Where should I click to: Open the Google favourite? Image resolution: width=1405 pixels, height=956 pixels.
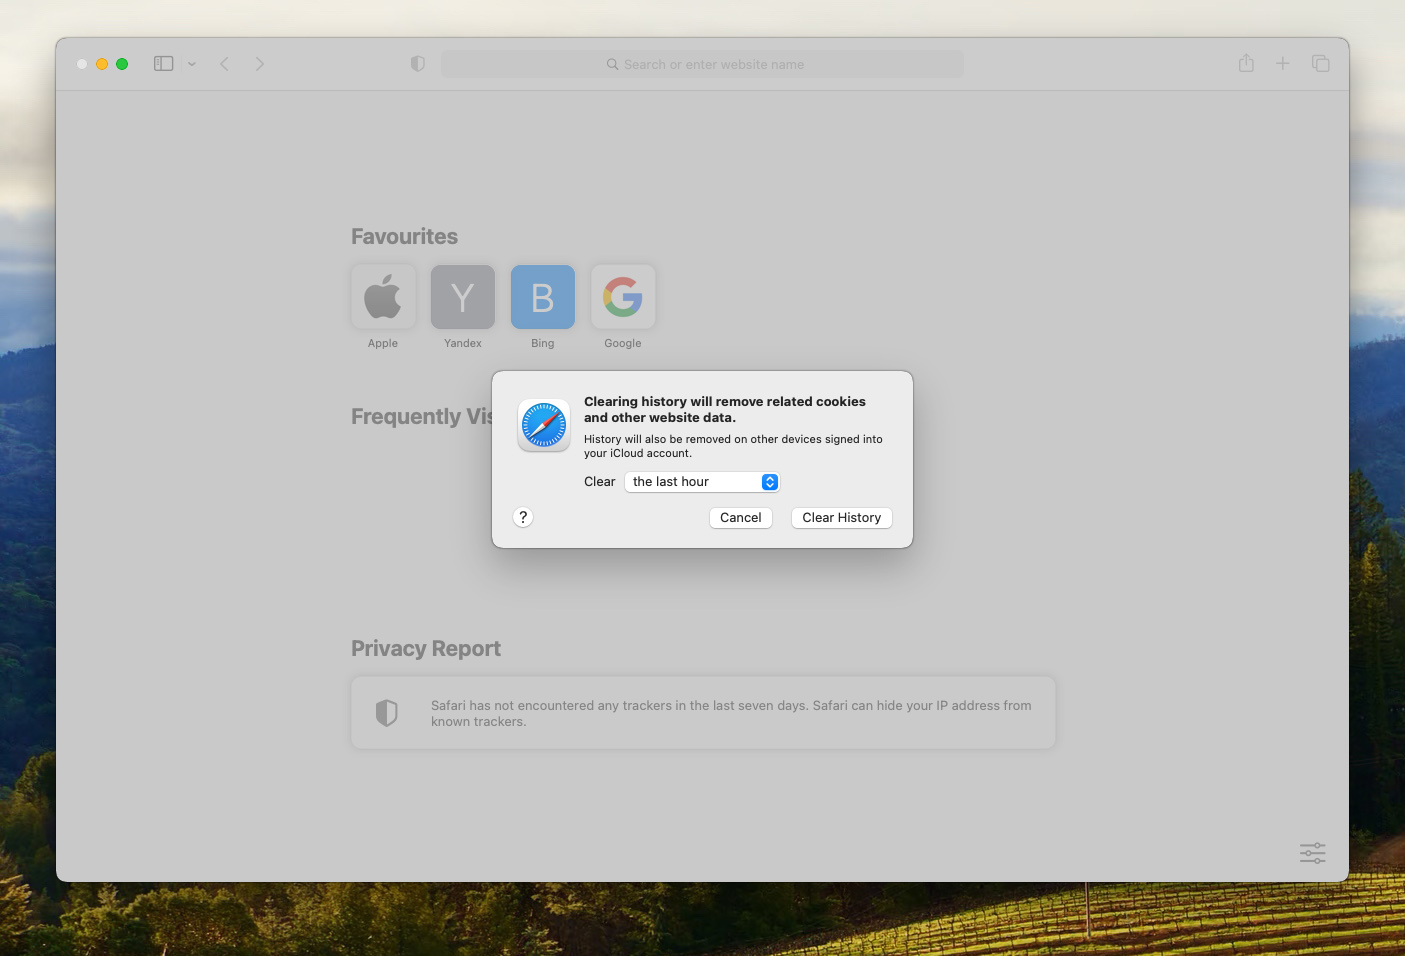[x=623, y=297]
